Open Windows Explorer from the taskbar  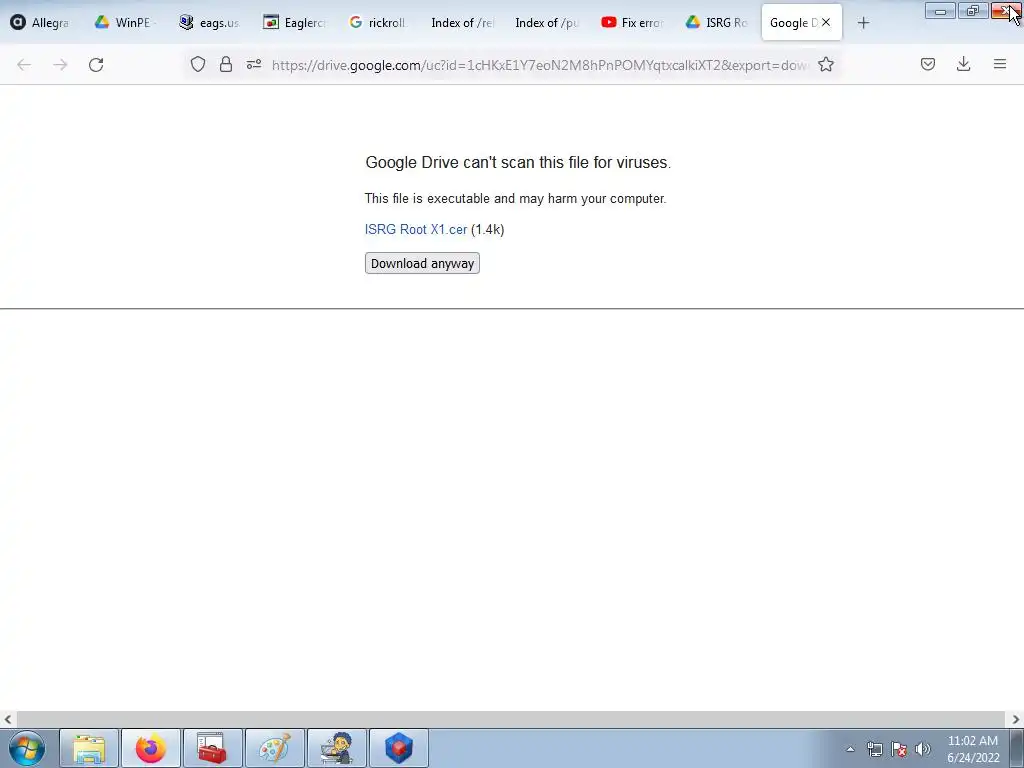(x=89, y=748)
